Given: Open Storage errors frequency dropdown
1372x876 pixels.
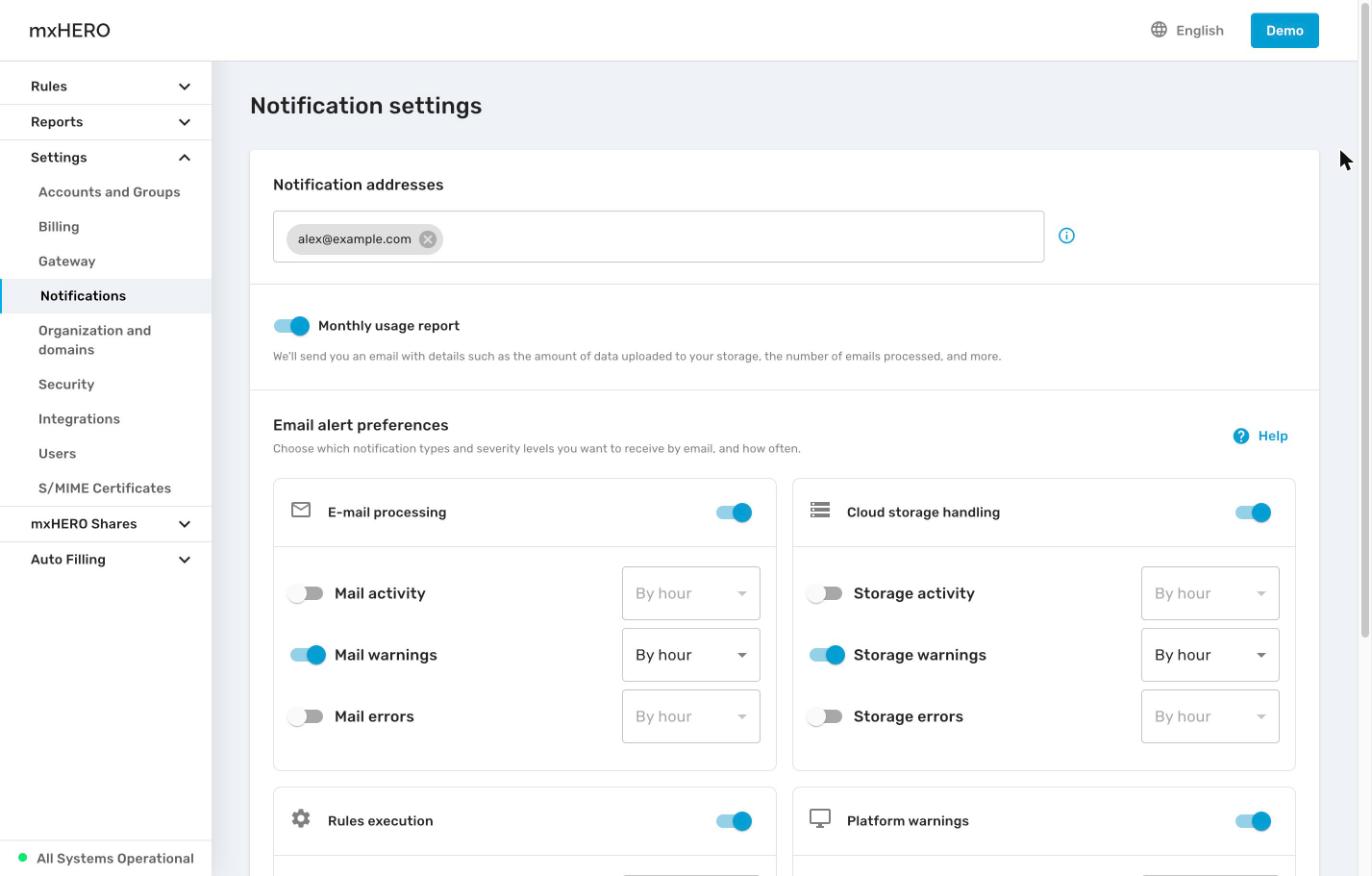Looking at the screenshot, I should click(x=1210, y=717).
